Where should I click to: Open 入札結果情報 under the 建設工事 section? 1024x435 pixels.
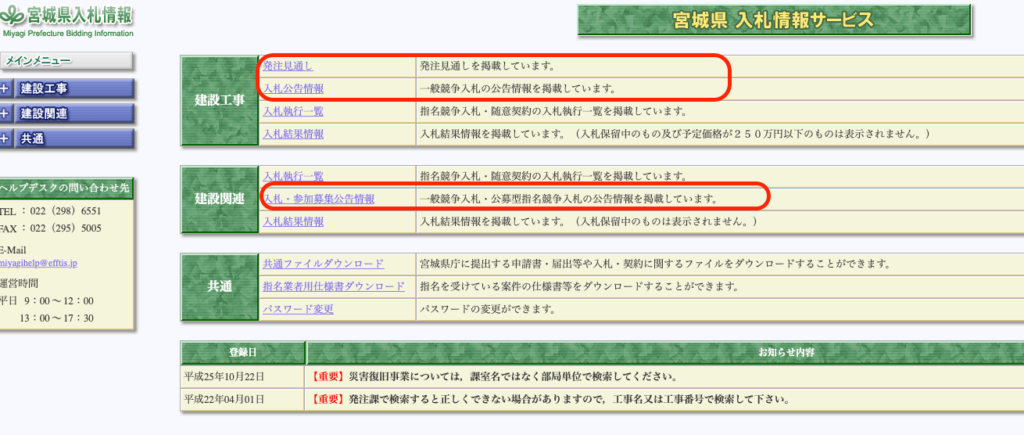point(292,134)
